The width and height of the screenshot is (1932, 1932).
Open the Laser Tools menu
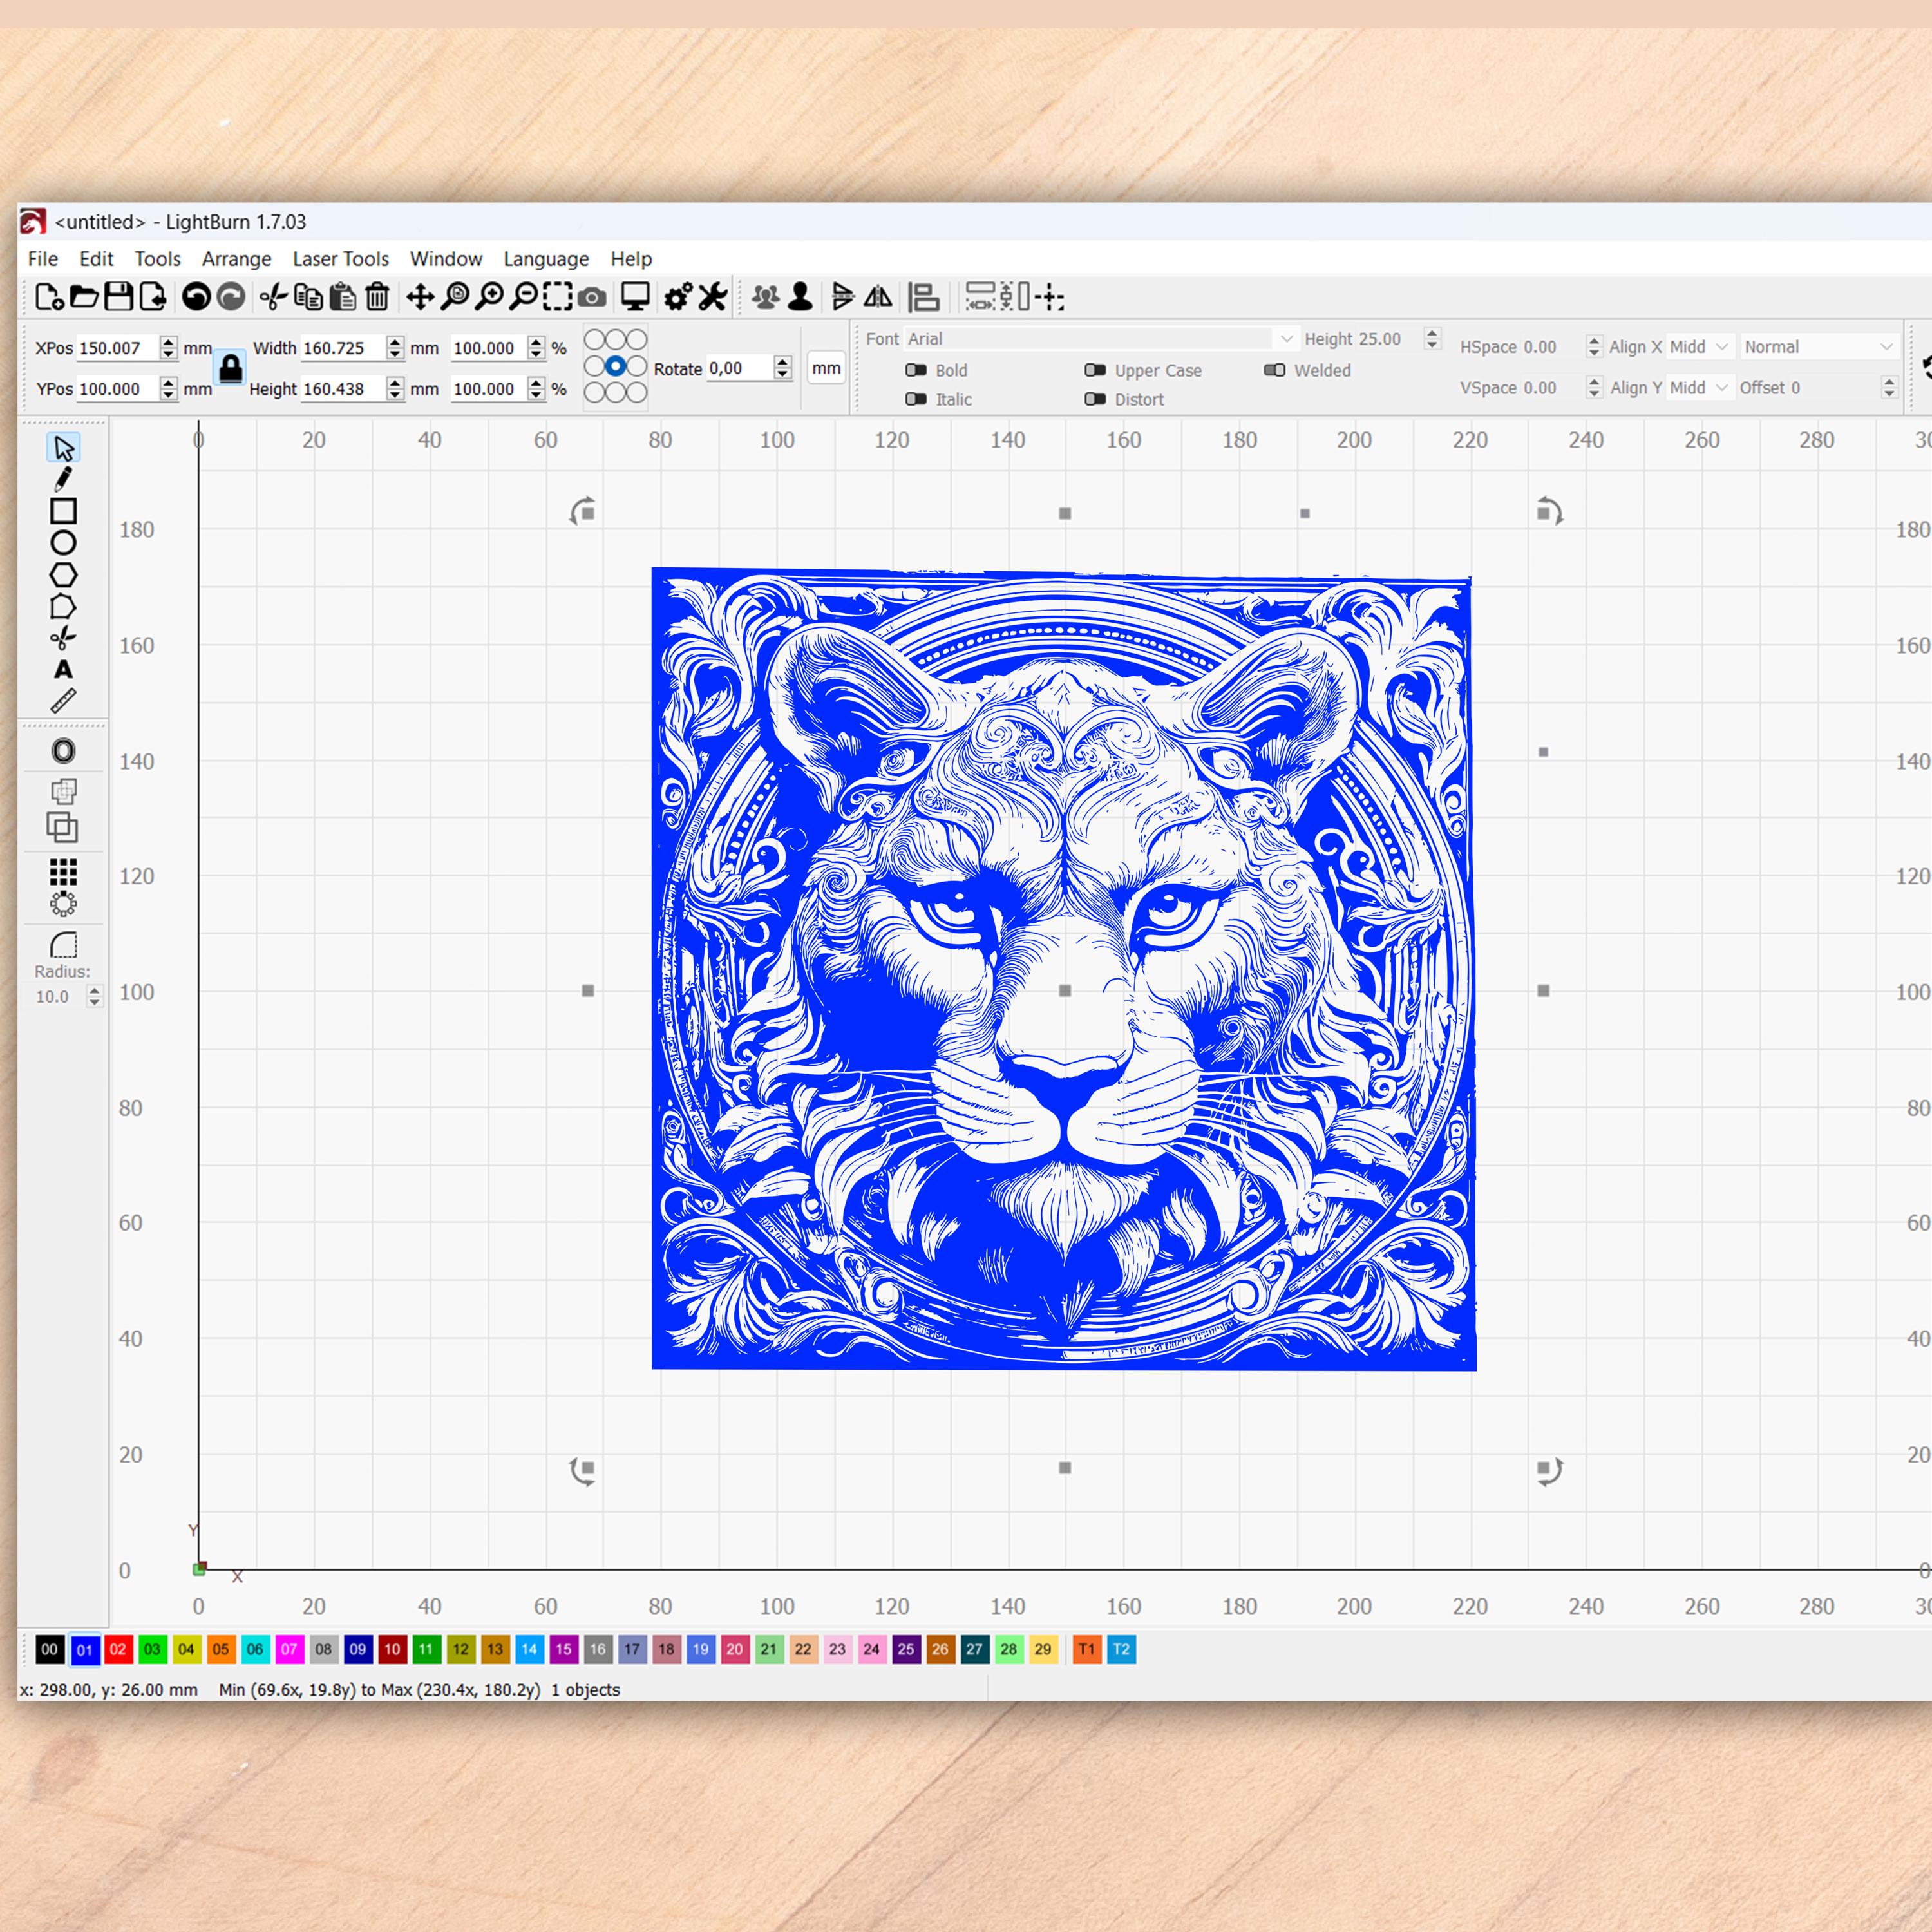coord(341,259)
